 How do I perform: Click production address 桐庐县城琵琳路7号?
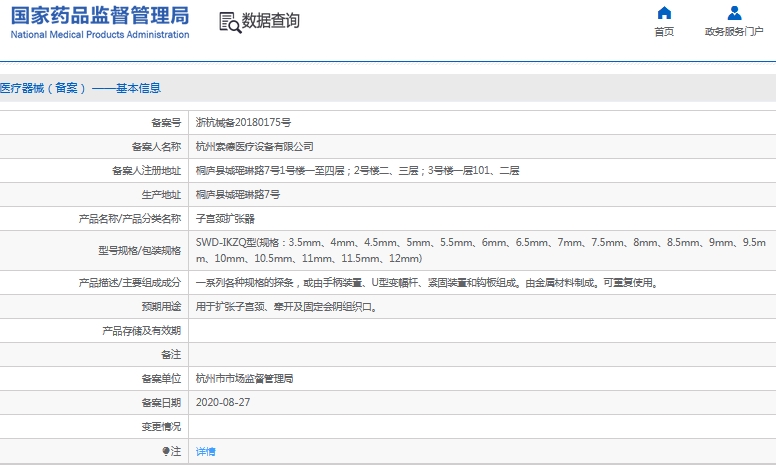[238, 194]
